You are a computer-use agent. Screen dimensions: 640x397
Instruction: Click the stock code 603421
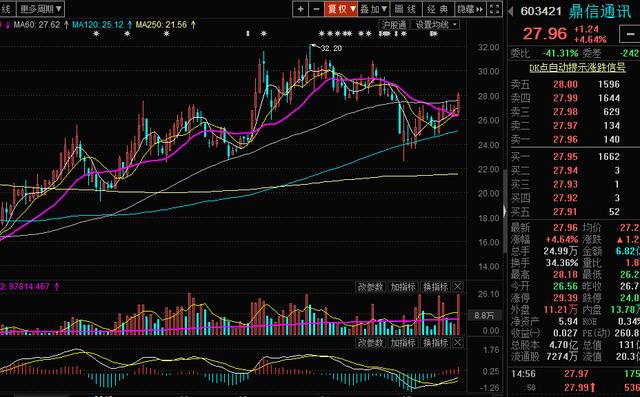541,11
